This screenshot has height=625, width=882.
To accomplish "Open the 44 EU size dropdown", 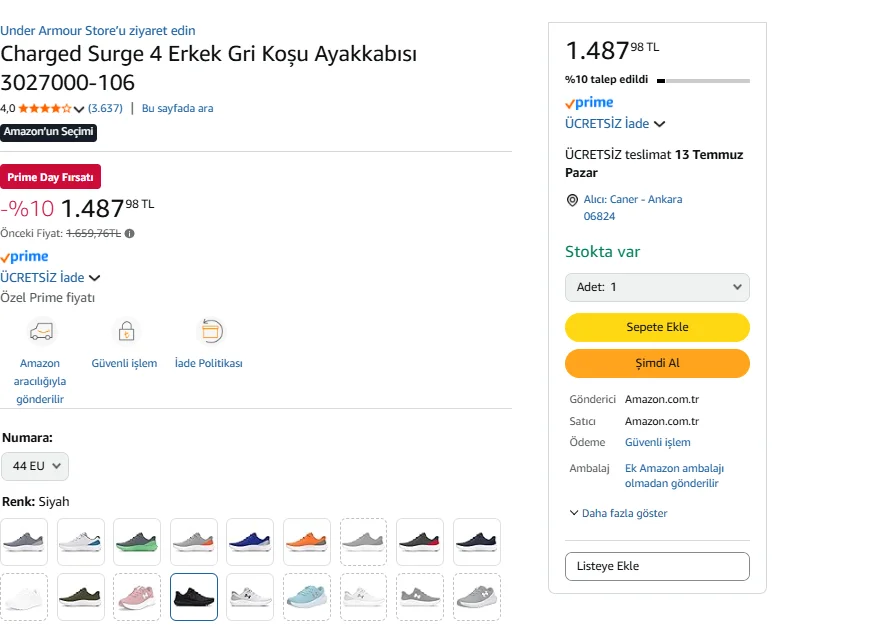I will click(35, 466).
